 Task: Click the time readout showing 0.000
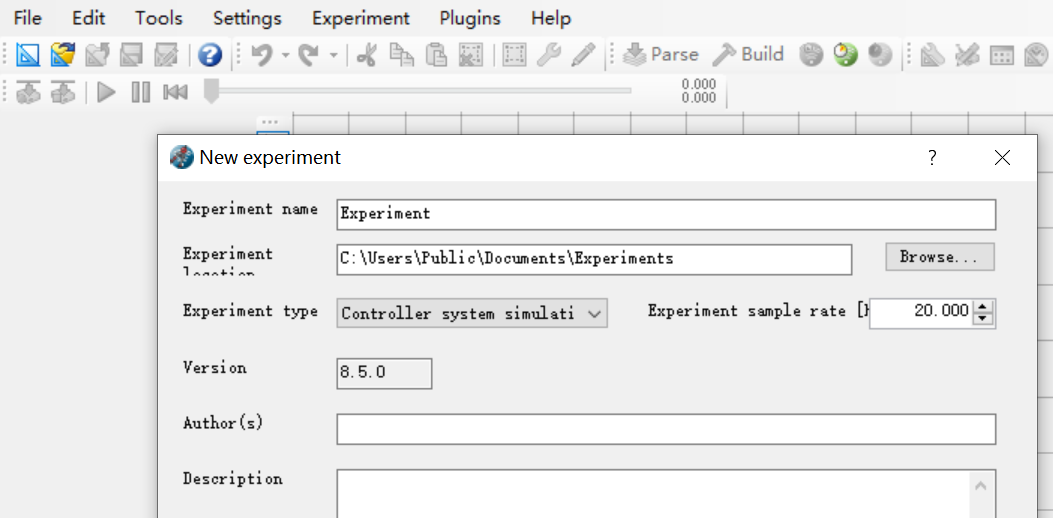[698, 91]
